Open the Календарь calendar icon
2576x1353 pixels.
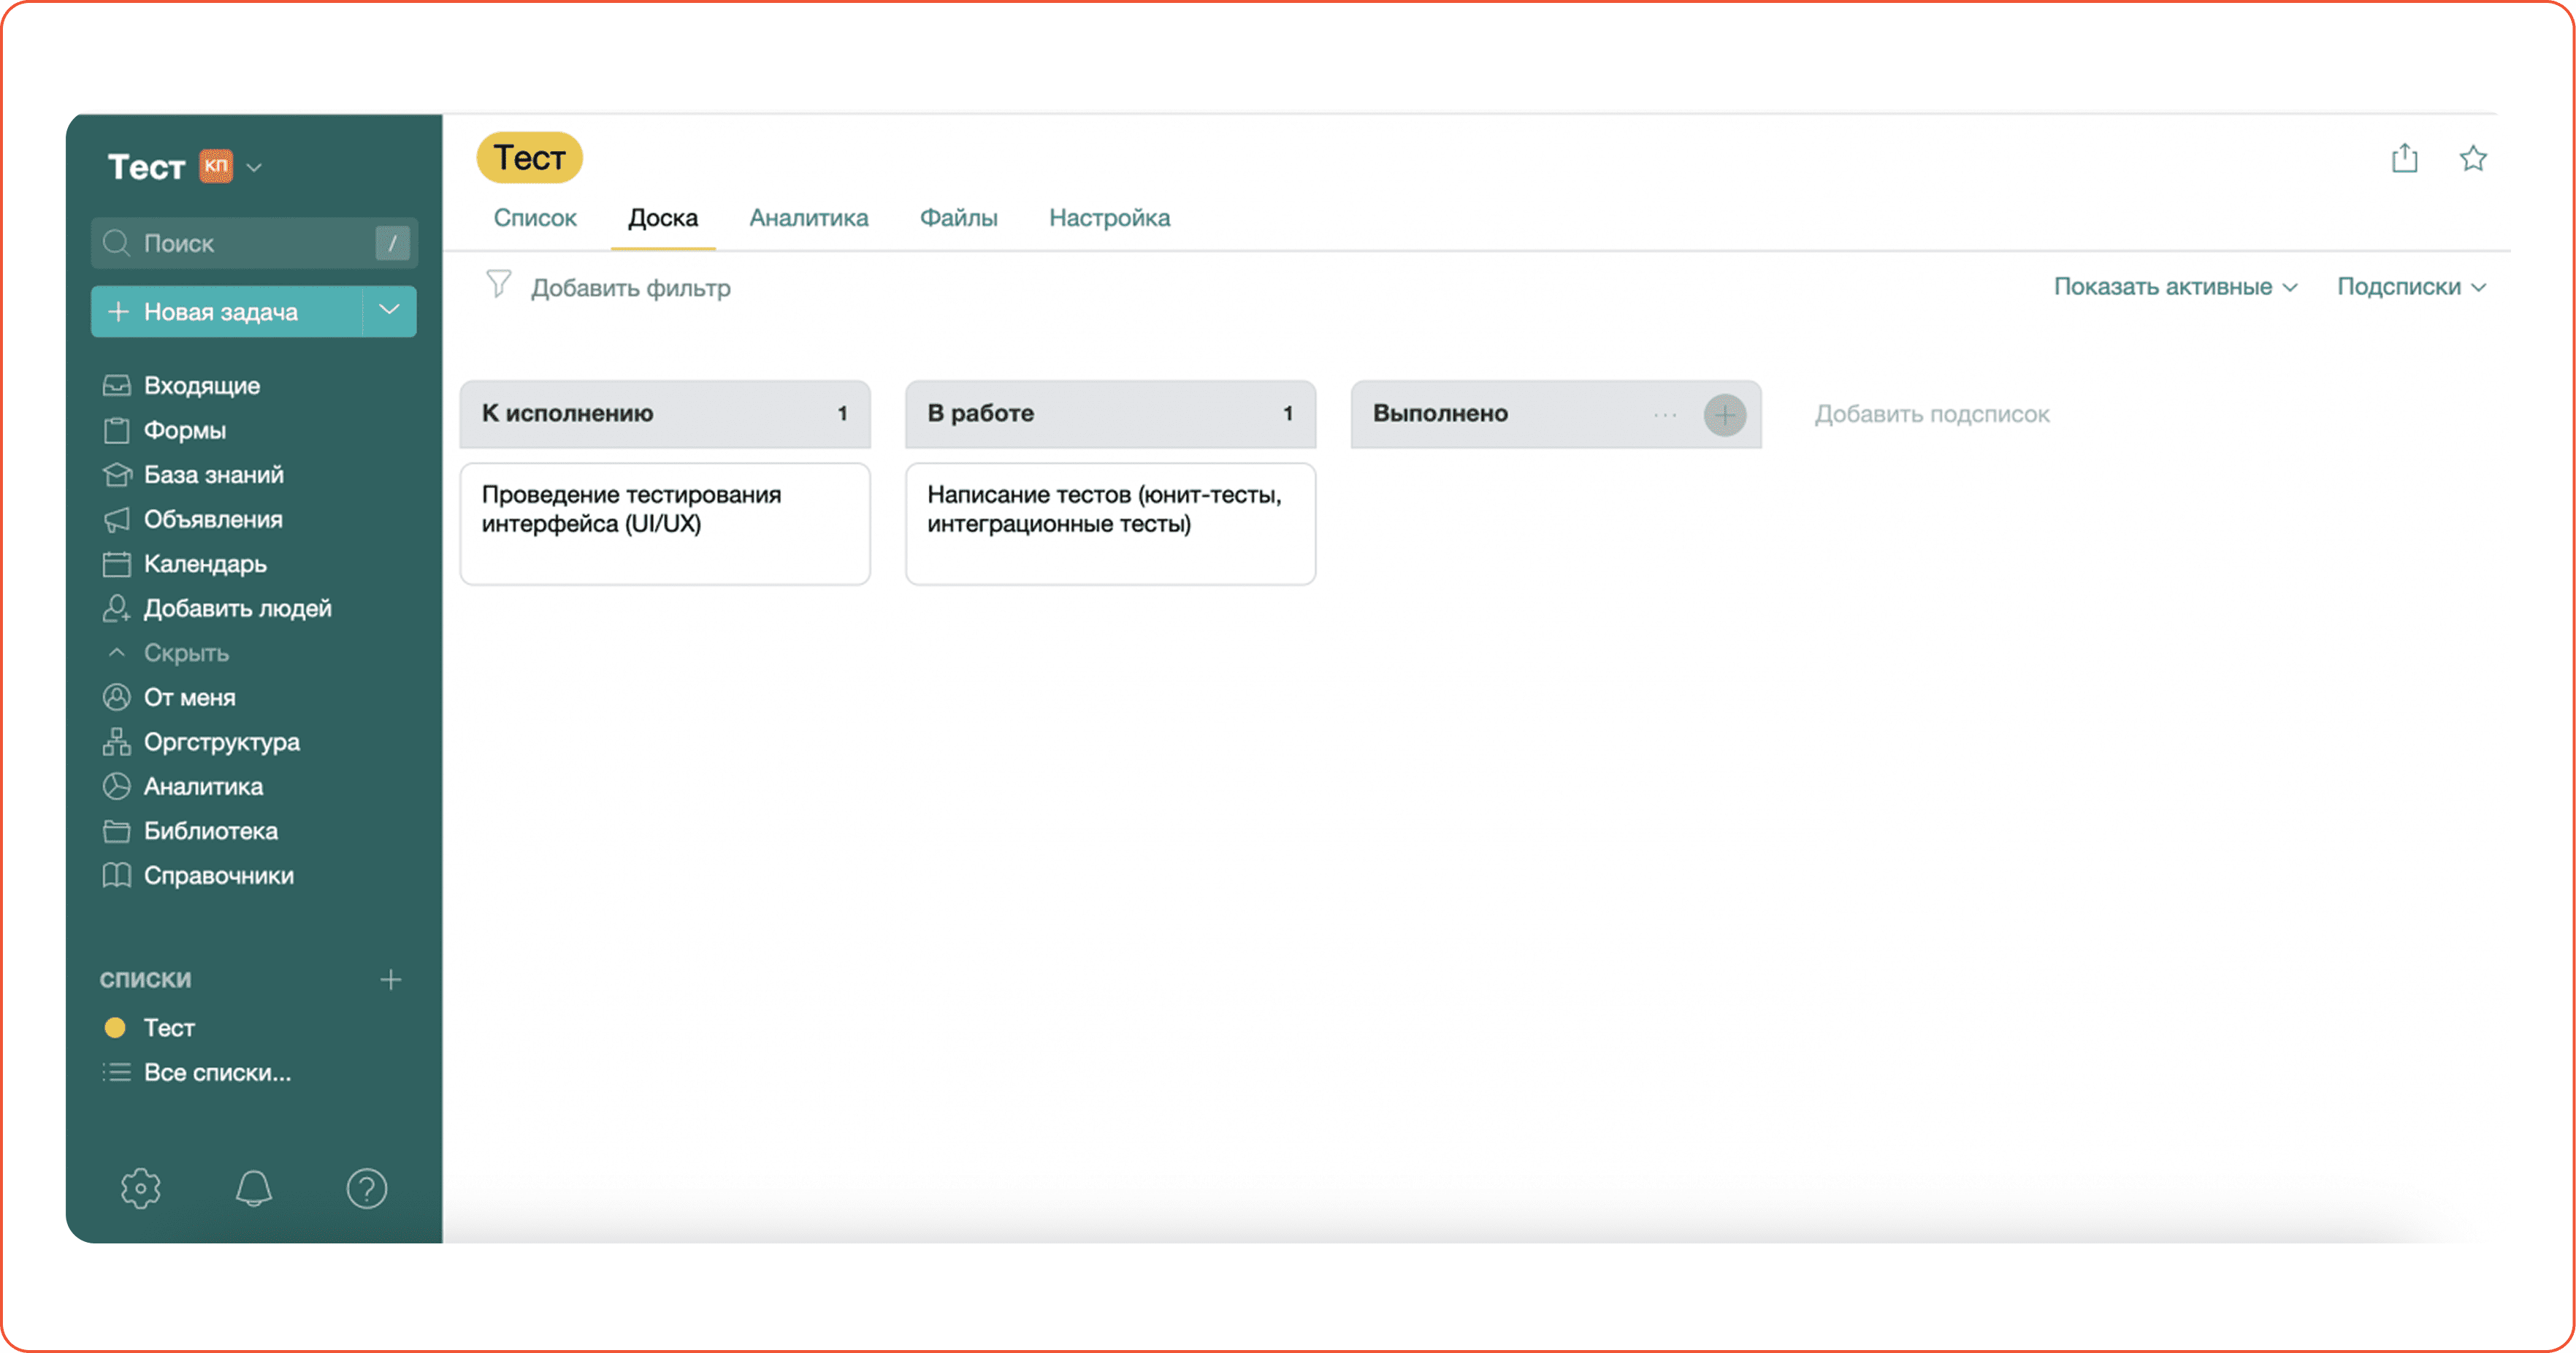[x=116, y=564]
